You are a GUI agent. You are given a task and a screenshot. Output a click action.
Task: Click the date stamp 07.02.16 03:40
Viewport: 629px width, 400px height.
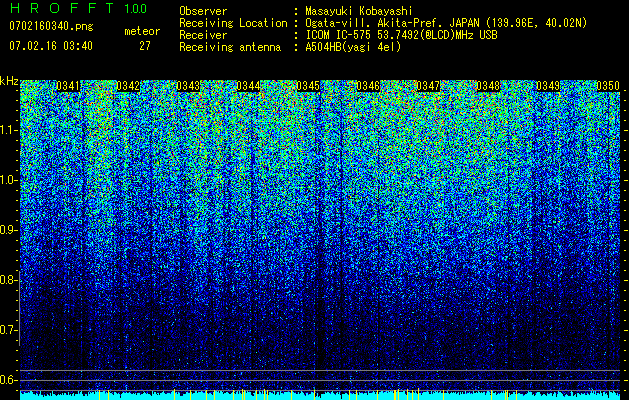[x=51, y=46]
